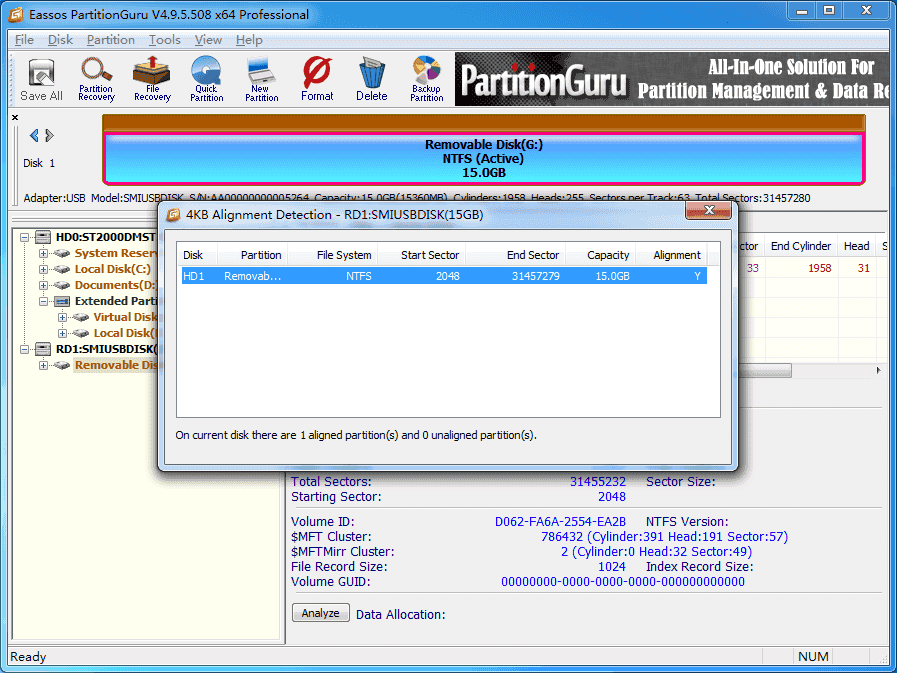Image resolution: width=897 pixels, height=673 pixels.
Task: Select Documents(D:) in the disk tree
Action: pyautogui.click(x=116, y=285)
